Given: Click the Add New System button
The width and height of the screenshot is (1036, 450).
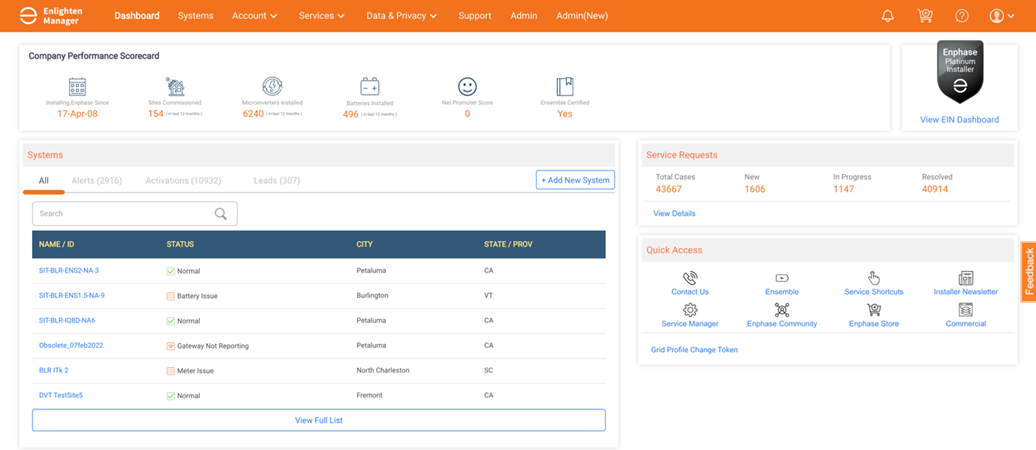Looking at the screenshot, I should click(575, 180).
